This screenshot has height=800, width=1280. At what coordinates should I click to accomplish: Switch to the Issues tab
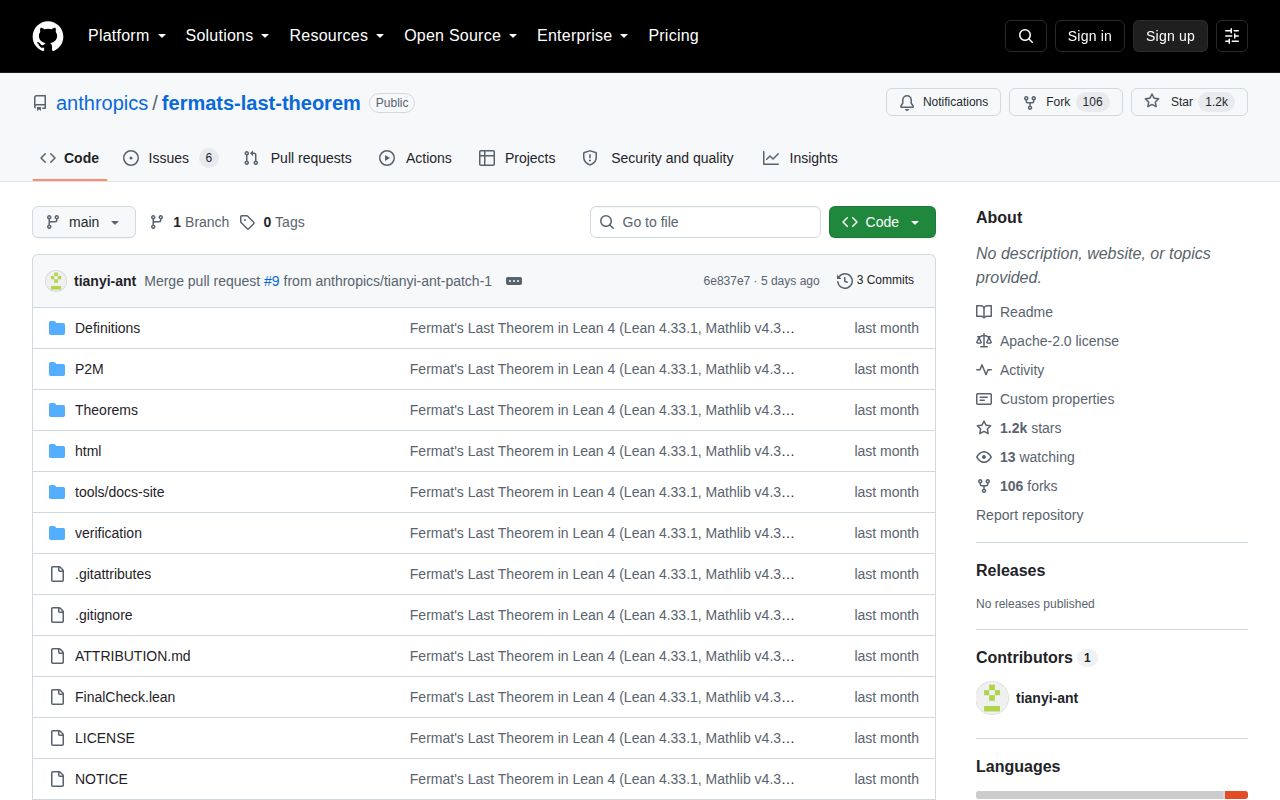[170, 158]
